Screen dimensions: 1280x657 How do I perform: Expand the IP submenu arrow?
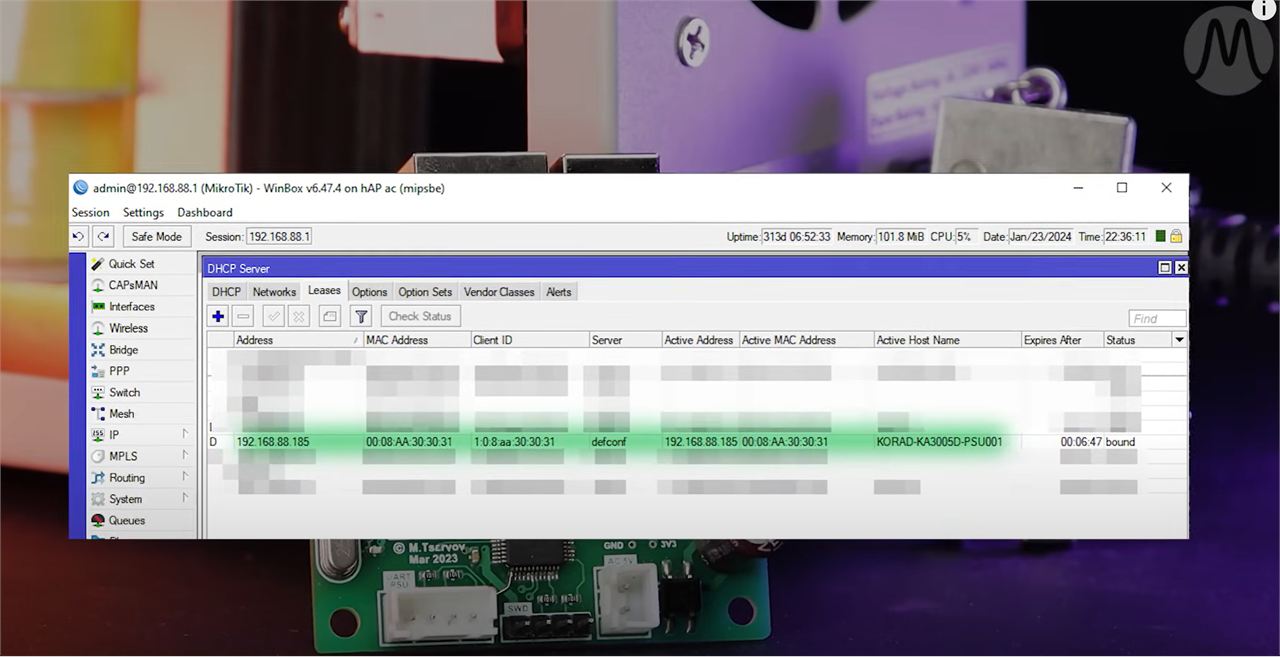click(x=185, y=434)
